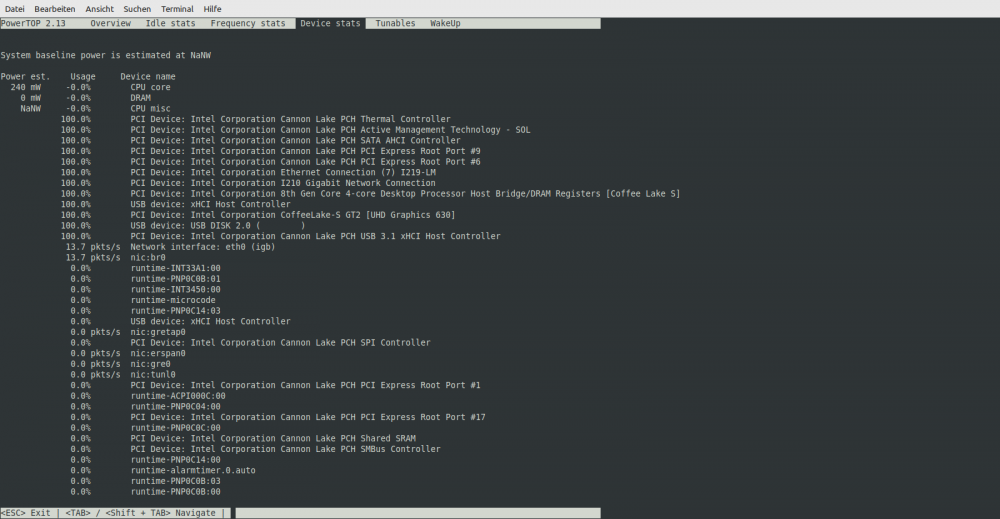Select the UHD Graphics 630 row
The height and width of the screenshot is (519, 1000).
tap(258, 215)
